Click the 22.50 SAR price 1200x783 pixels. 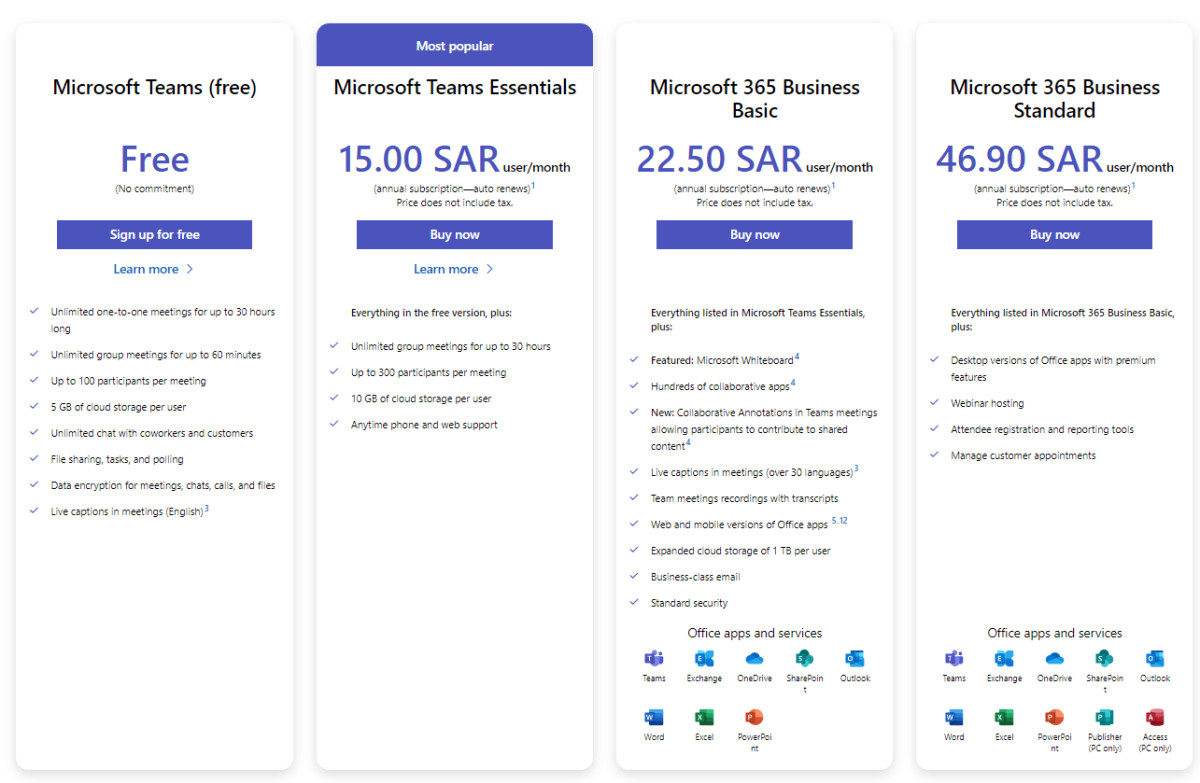tap(719, 159)
